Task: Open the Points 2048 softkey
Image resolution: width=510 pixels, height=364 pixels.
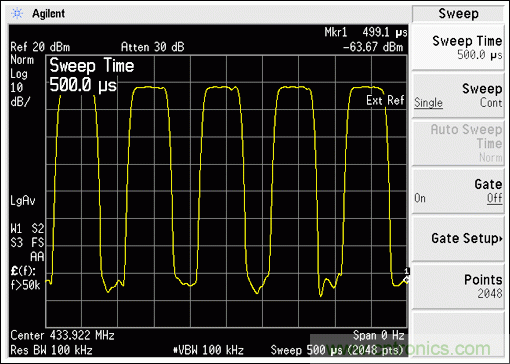Action: coord(458,287)
